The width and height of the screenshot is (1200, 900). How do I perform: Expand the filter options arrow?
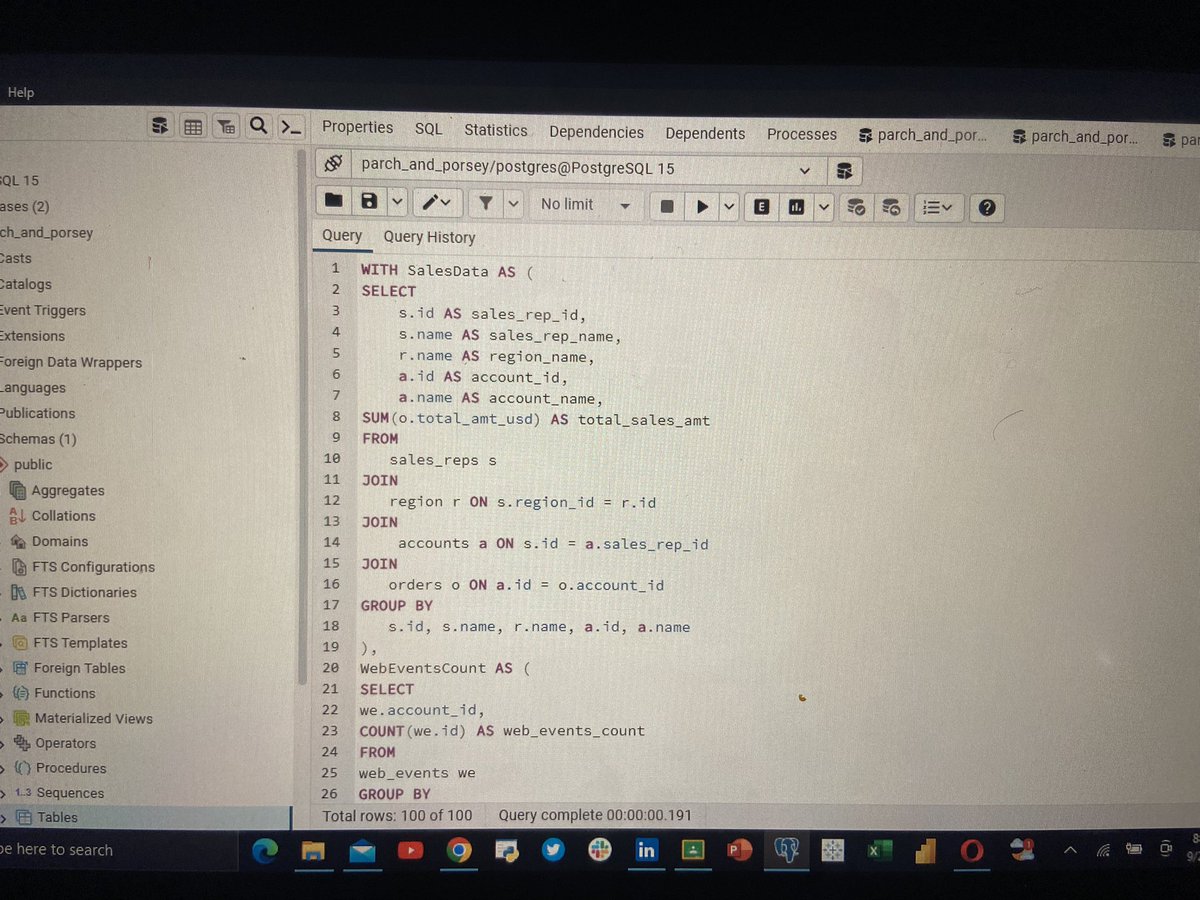pos(513,204)
